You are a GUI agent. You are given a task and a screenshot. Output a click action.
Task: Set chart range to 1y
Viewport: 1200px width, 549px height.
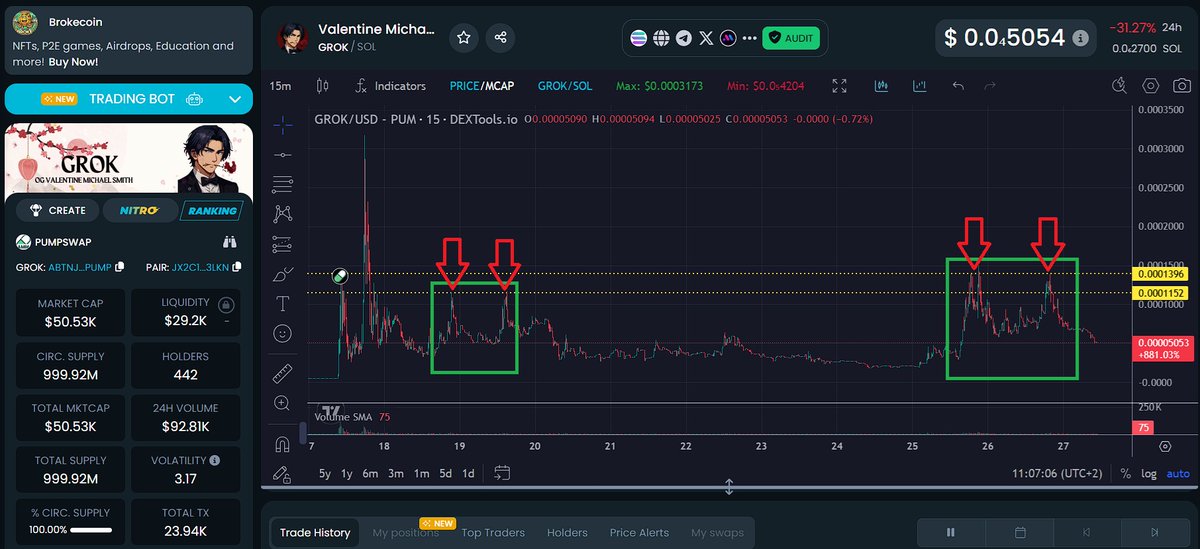[347, 474]
